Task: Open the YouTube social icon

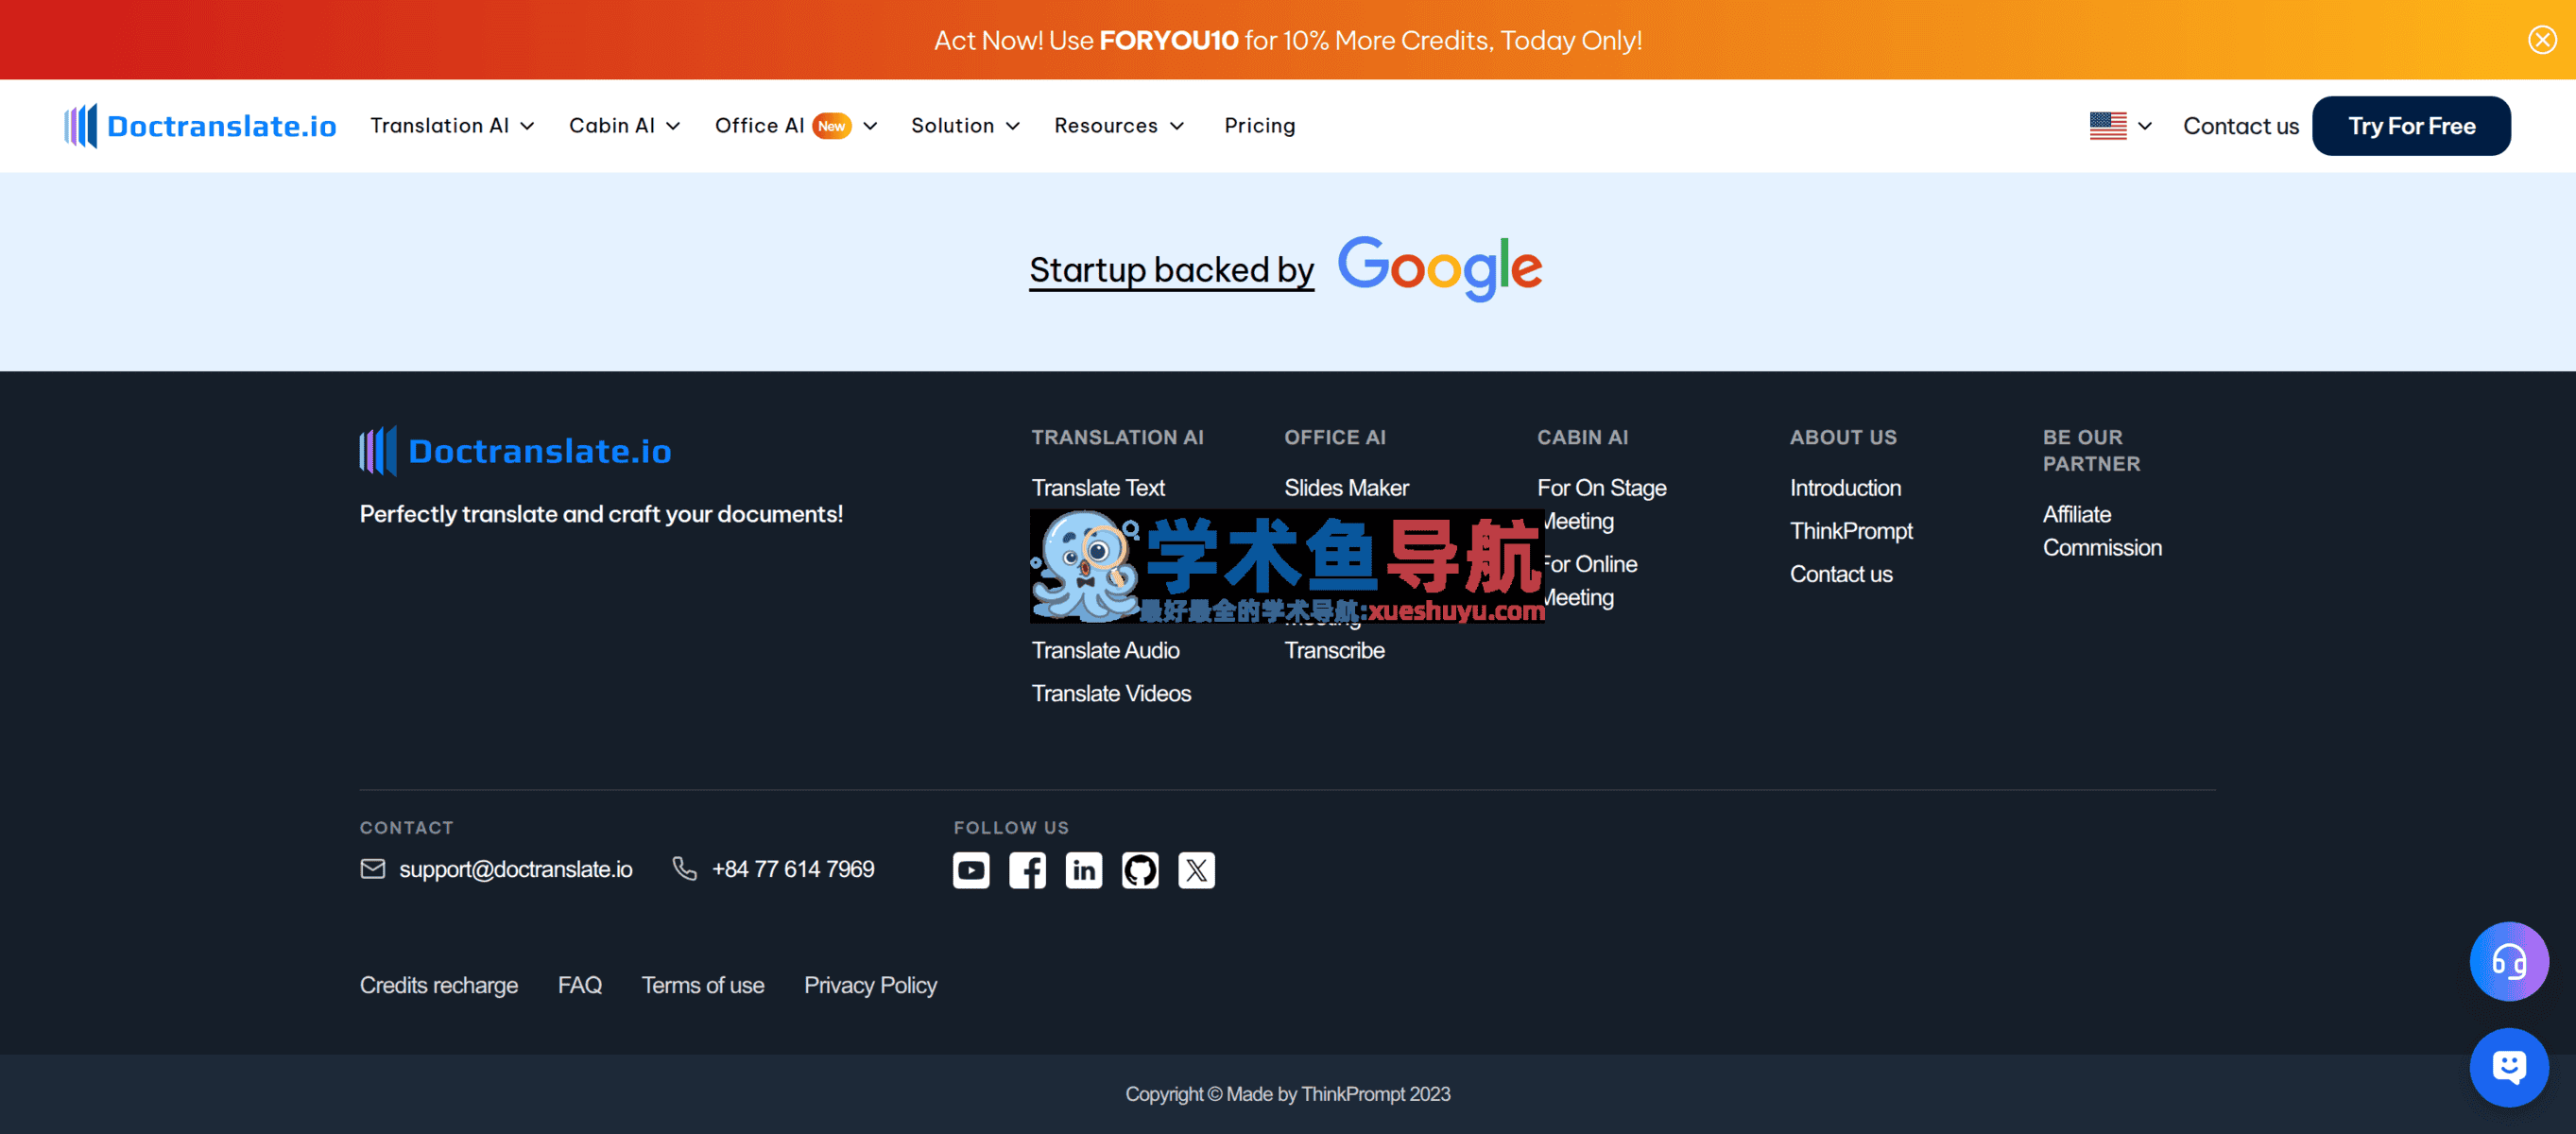Action: tap(970, 870)
